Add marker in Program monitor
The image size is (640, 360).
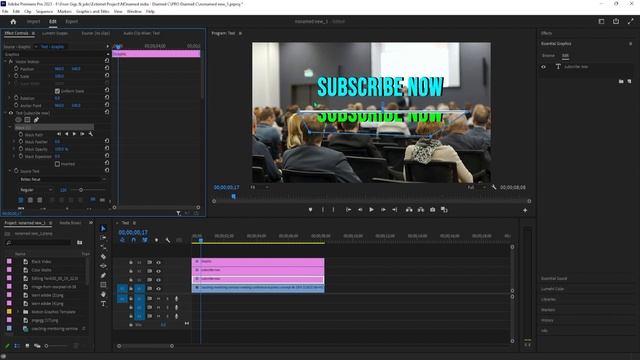click(x=310, y=210)
